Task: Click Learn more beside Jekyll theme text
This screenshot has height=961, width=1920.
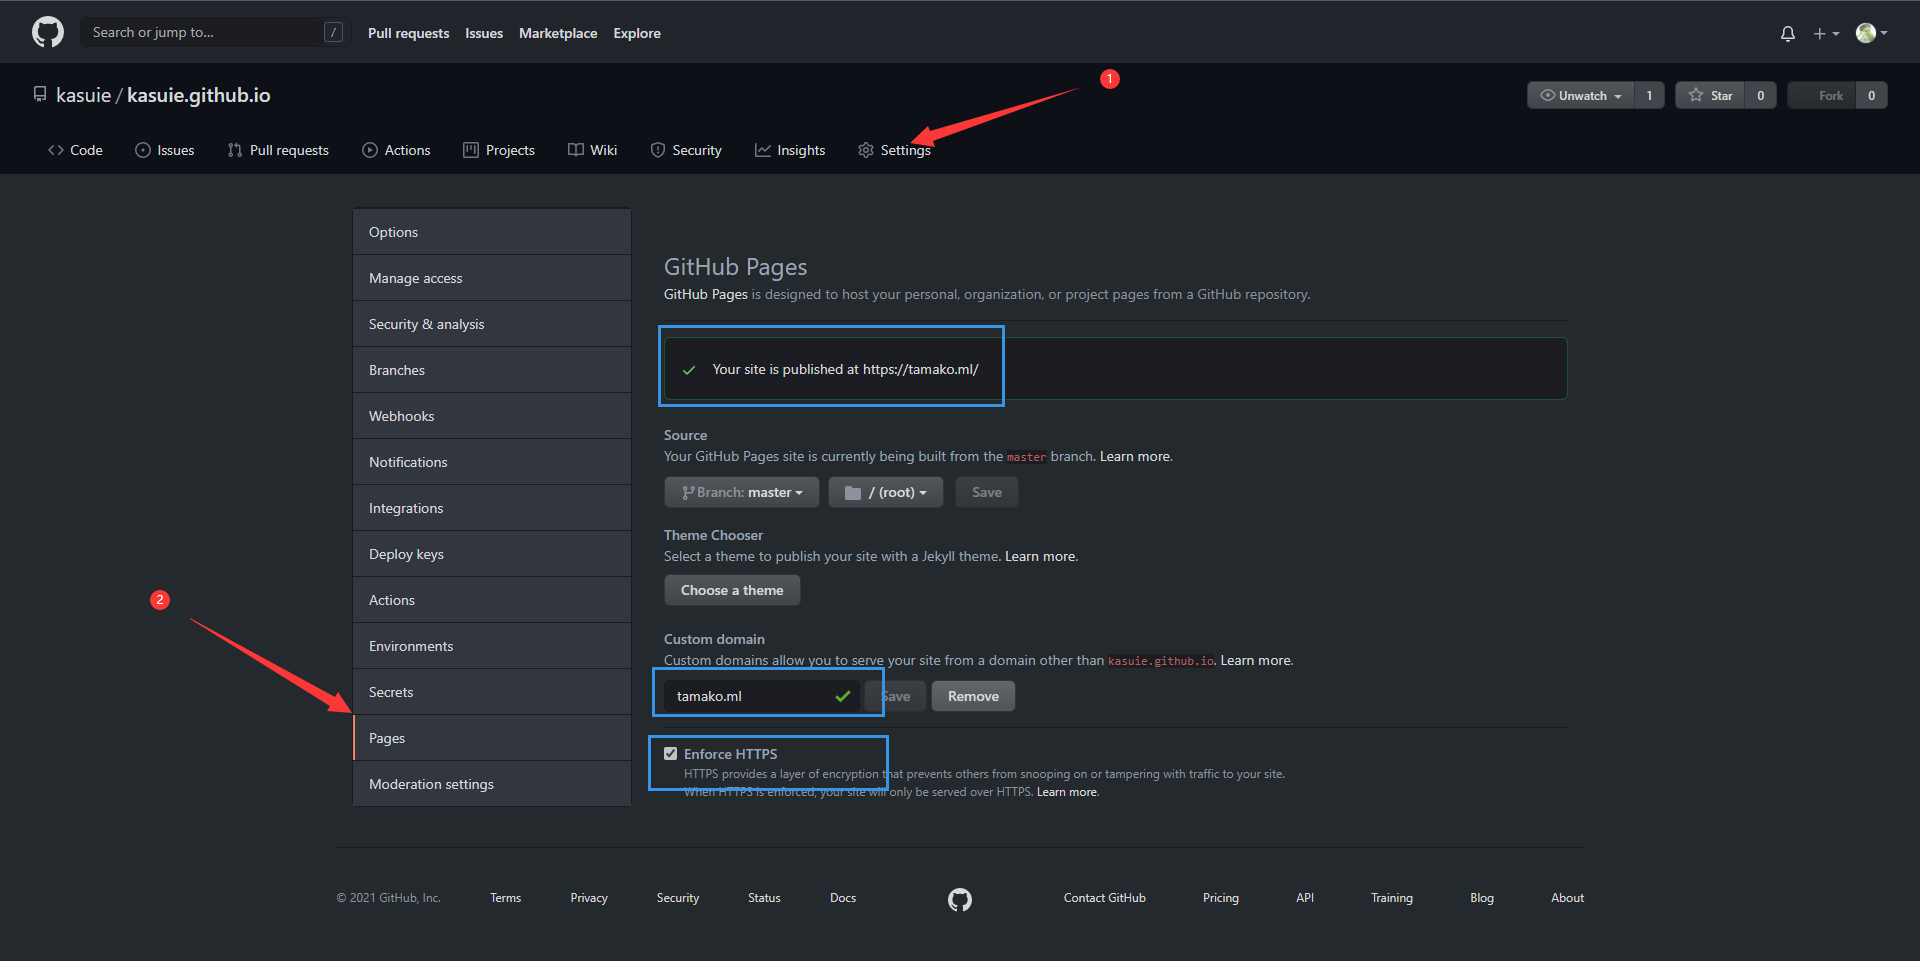Action: 1041,556
